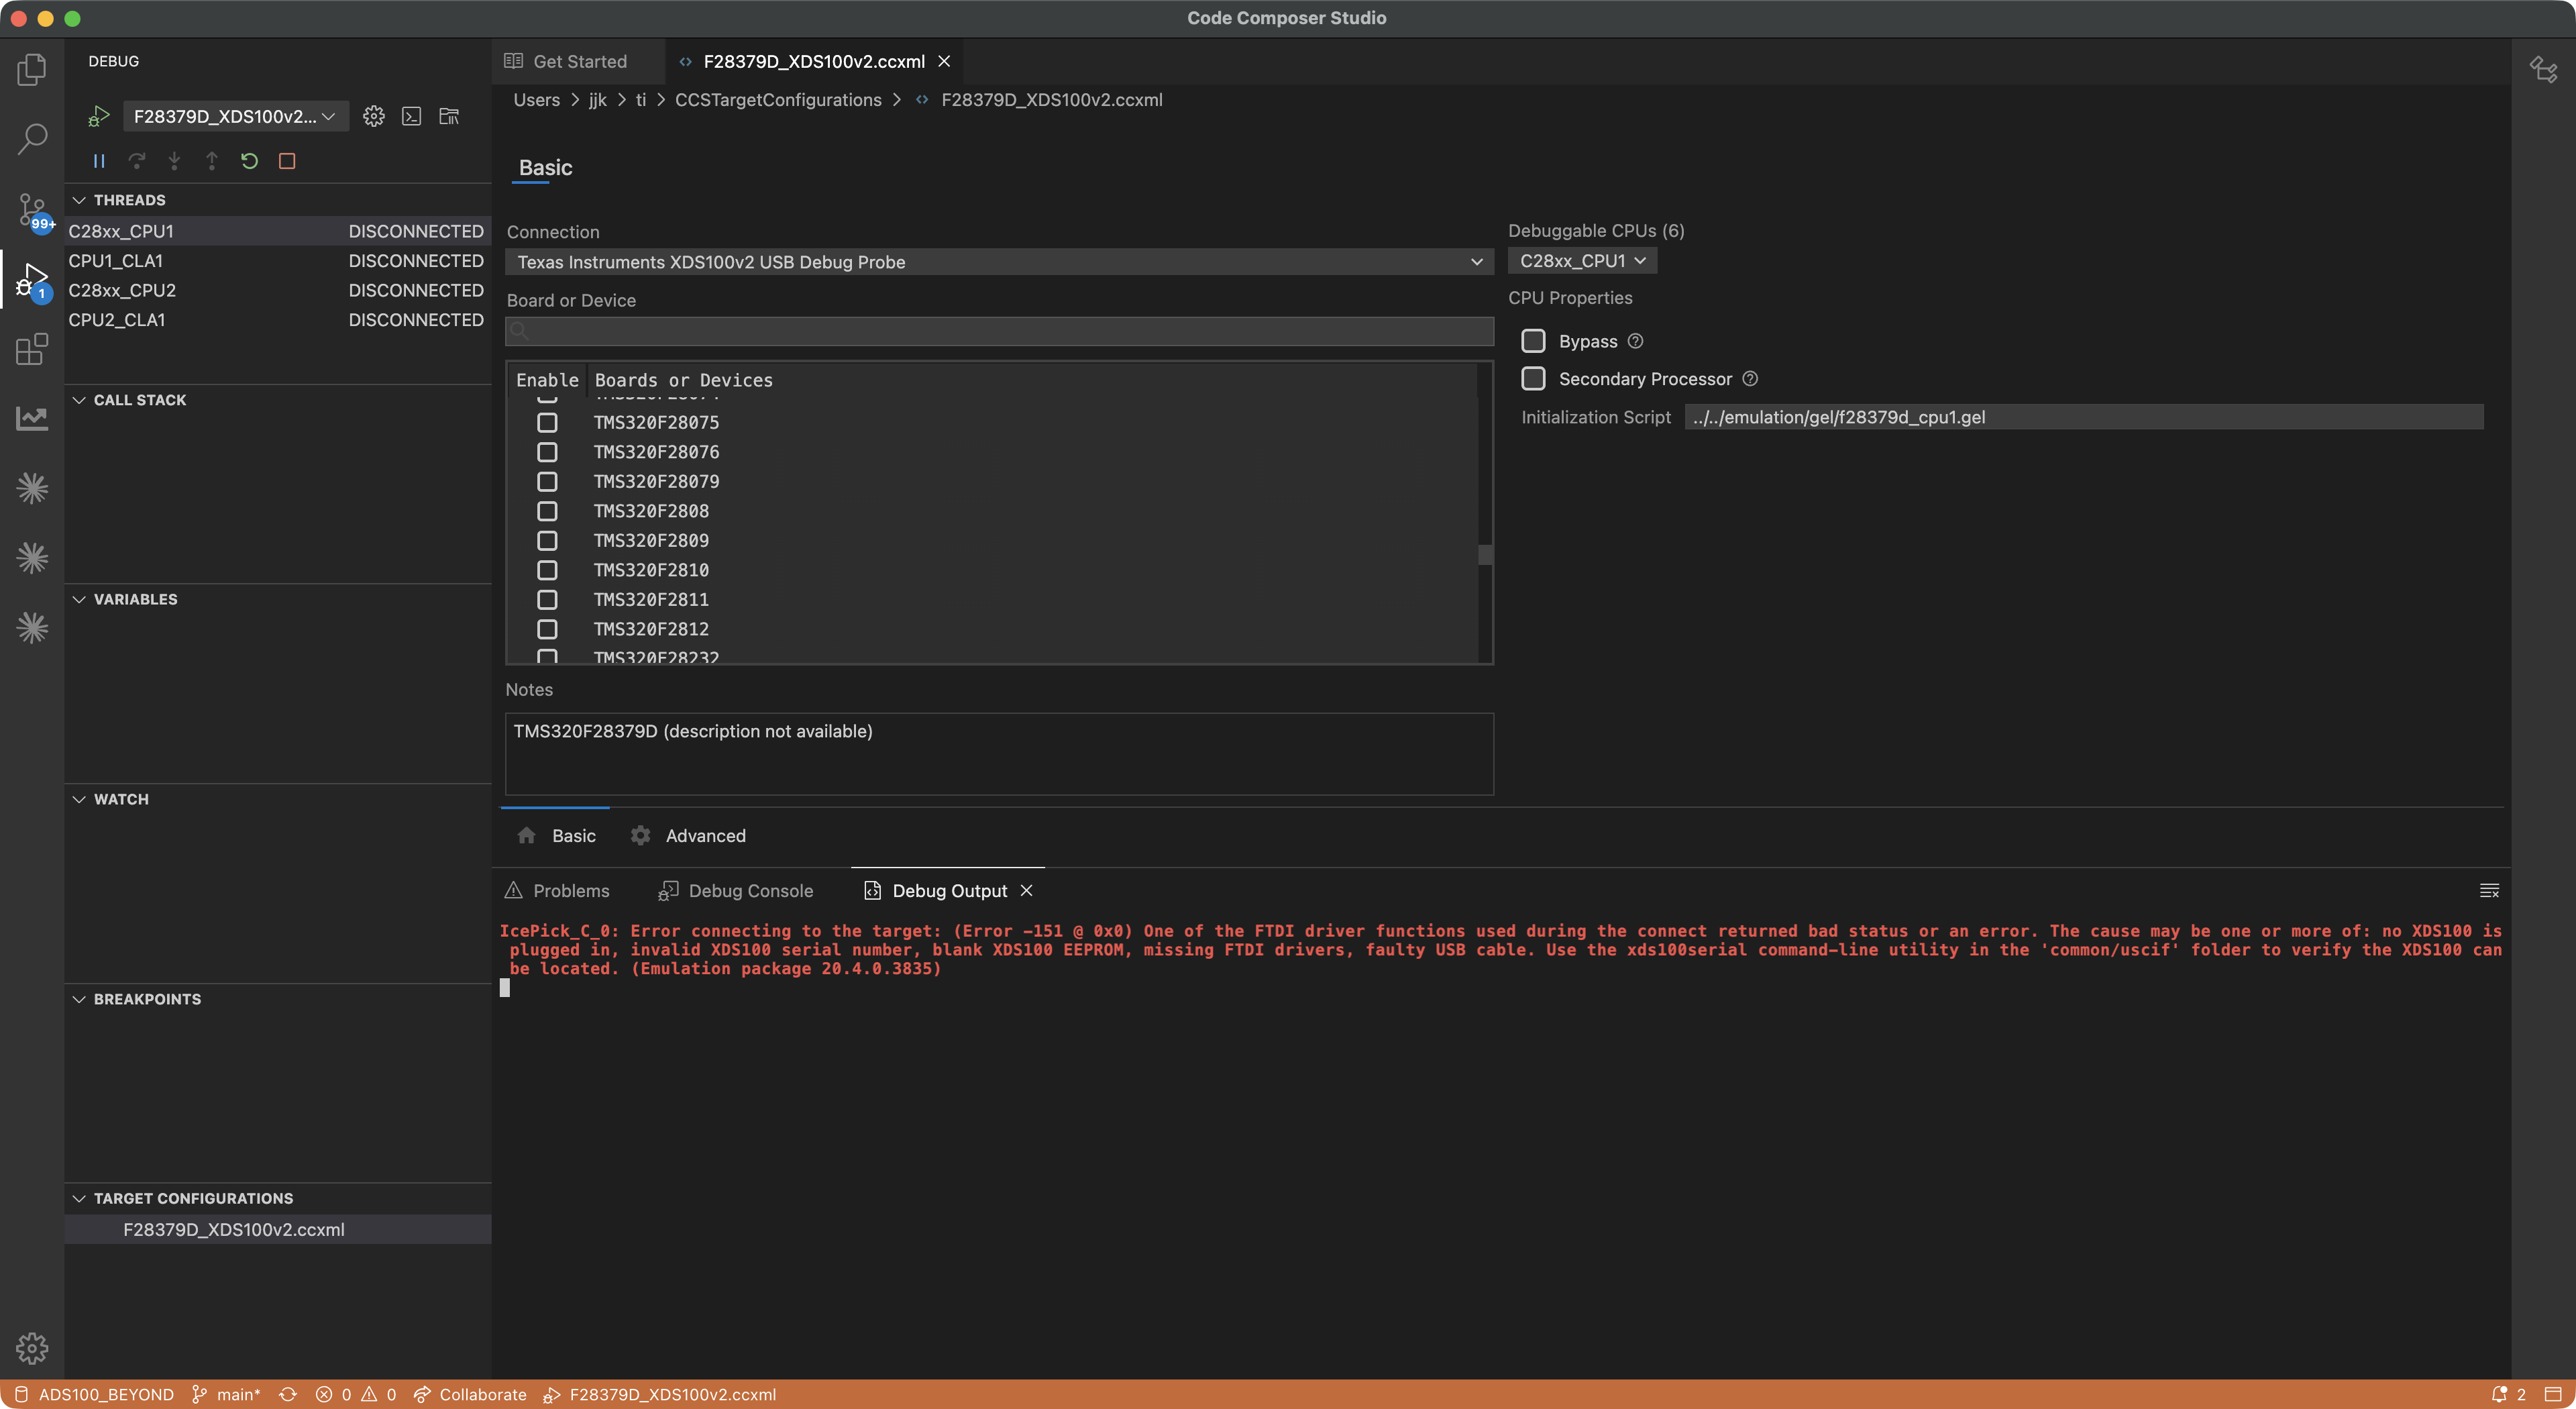The height and width of the screenshot is (1409, 2576).
Task: Switch to the Debug Console panel tab
Action: tap(736, 890)
